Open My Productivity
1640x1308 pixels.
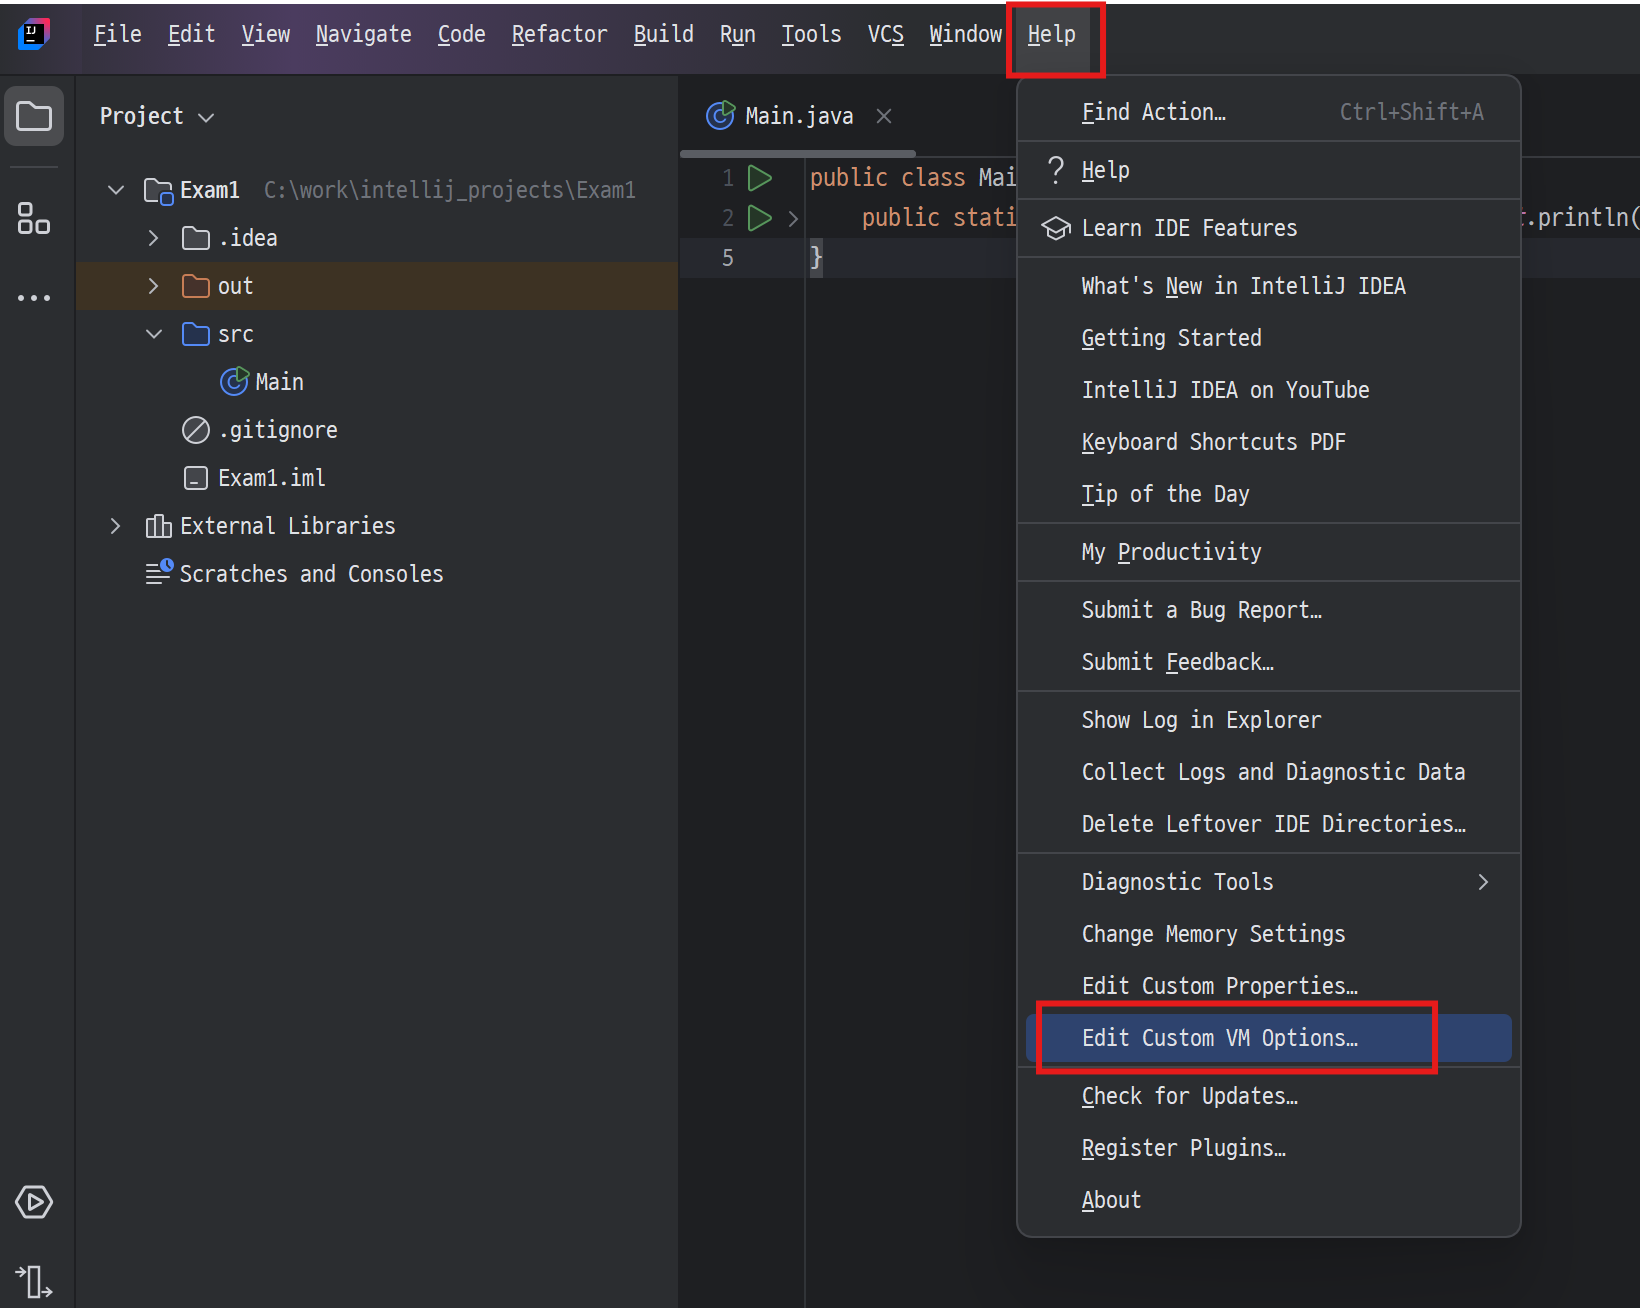(1269, 552)
